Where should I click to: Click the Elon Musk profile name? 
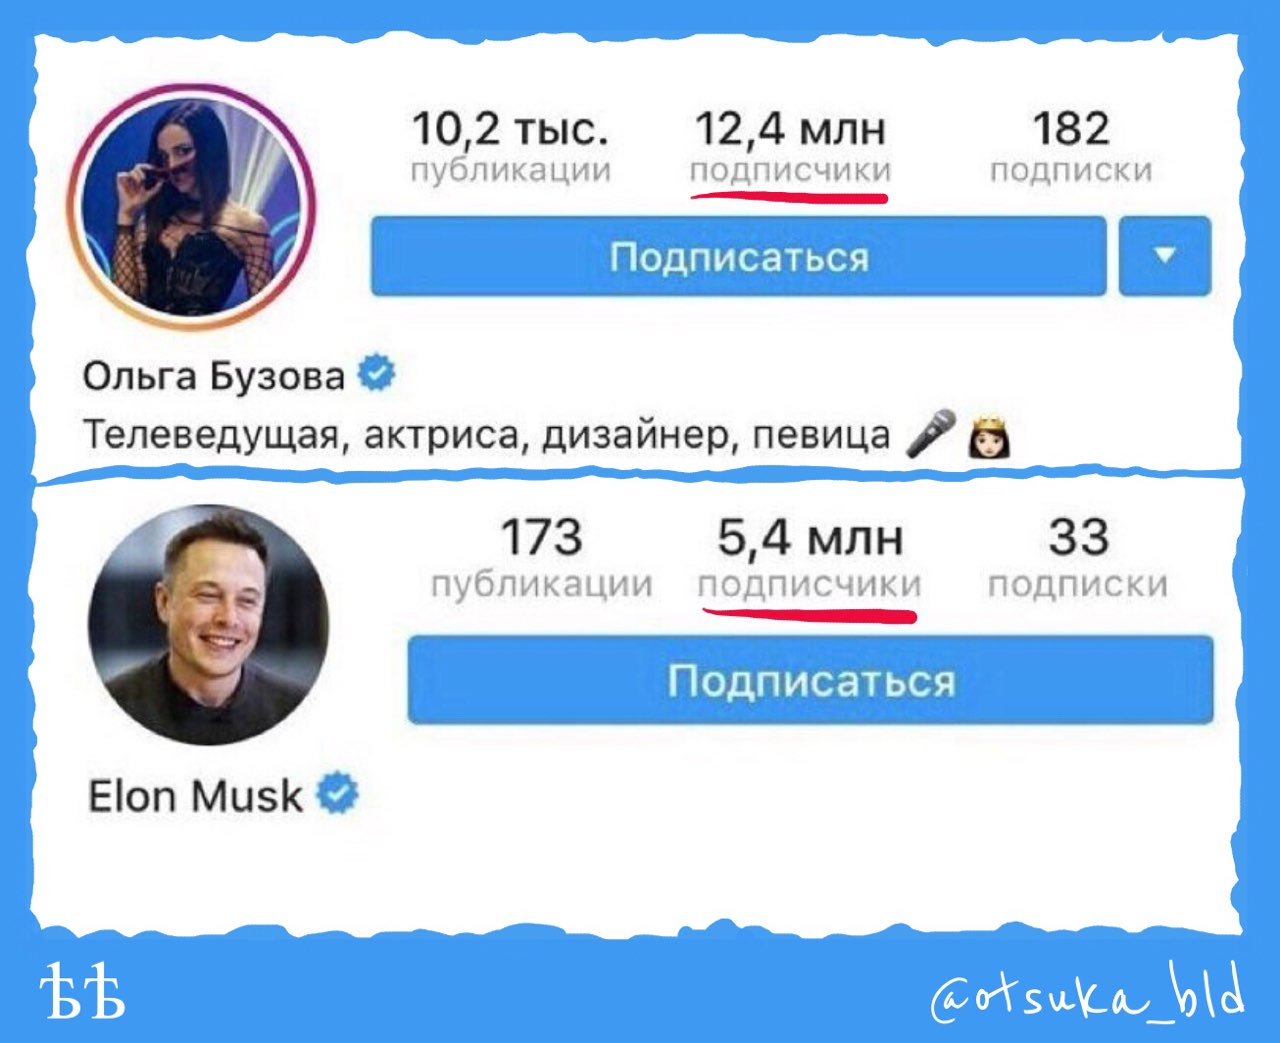pyautogui.click(x=195, y=796)
